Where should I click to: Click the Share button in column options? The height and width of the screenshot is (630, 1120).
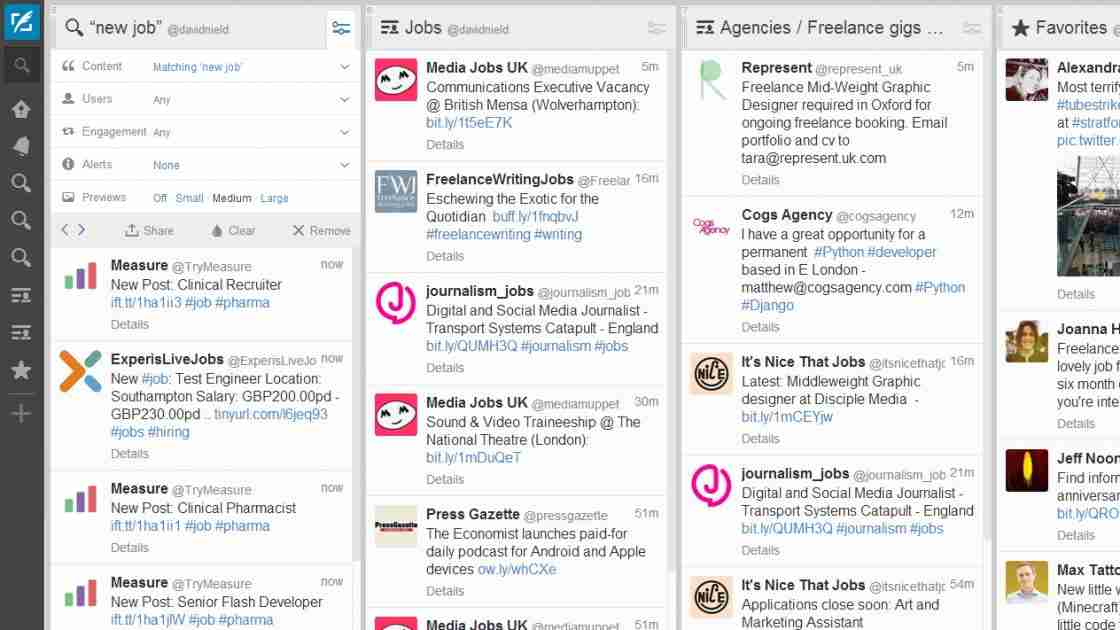pyautogui.click(x=149, y=231)
